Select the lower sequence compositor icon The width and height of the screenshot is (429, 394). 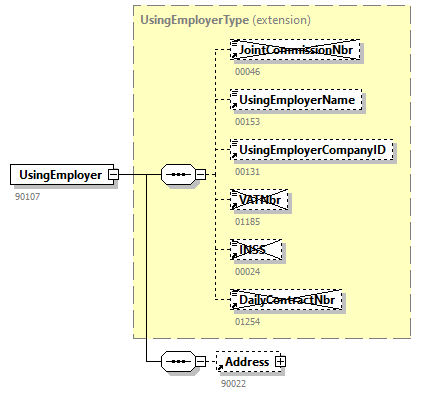click(178, 361)
